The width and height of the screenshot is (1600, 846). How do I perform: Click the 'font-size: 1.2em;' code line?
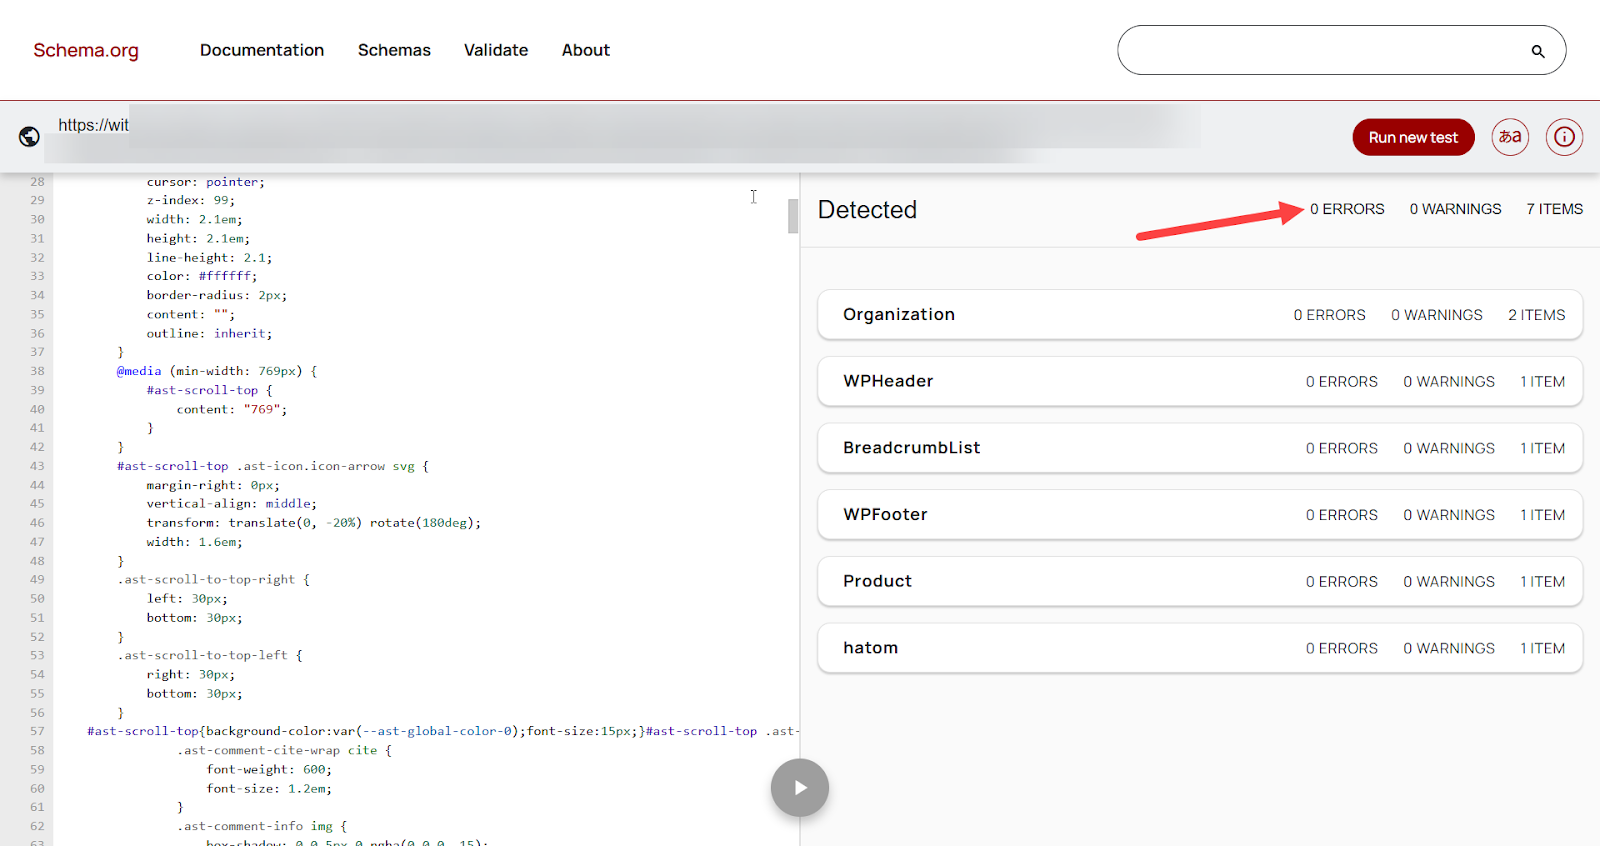click(269, 789)
